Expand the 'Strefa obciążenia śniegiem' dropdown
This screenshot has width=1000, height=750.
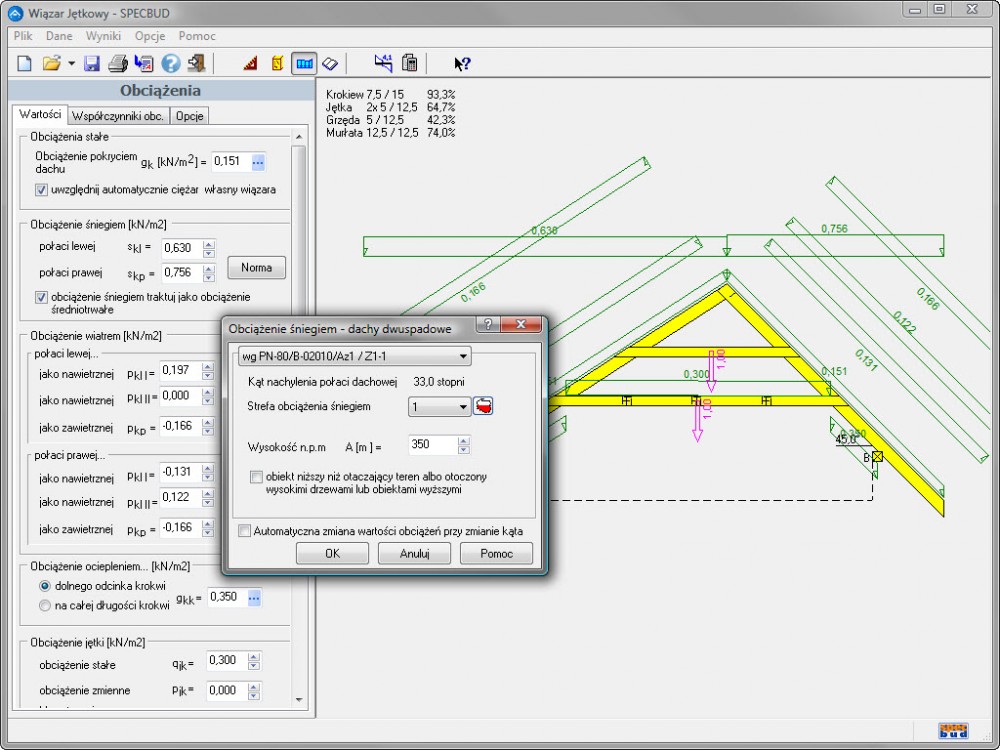click(439, 407)
